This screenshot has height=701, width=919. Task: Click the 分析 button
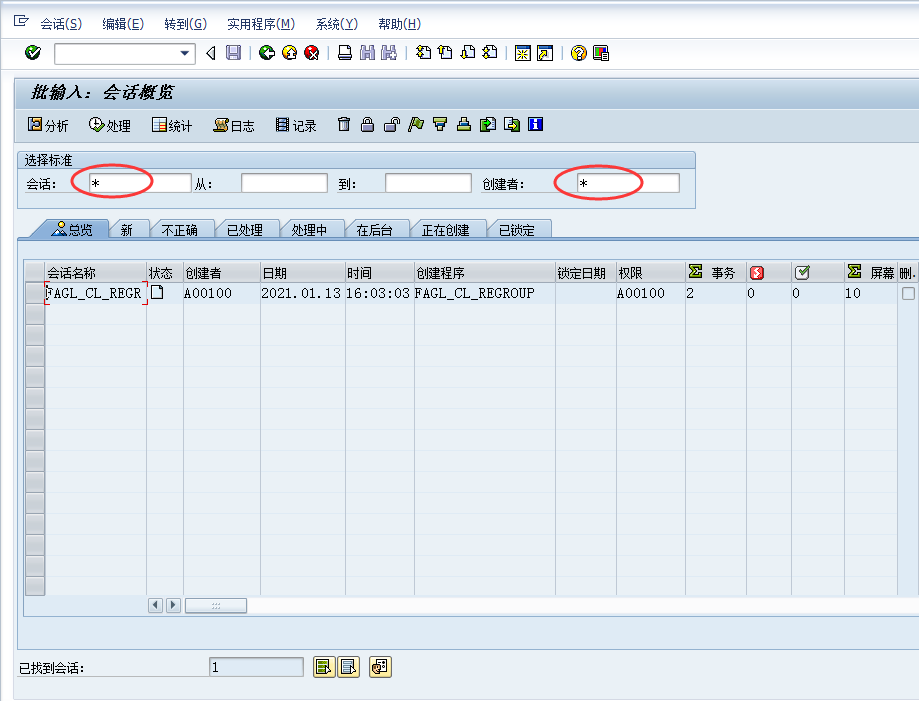(x=48, y=125)
